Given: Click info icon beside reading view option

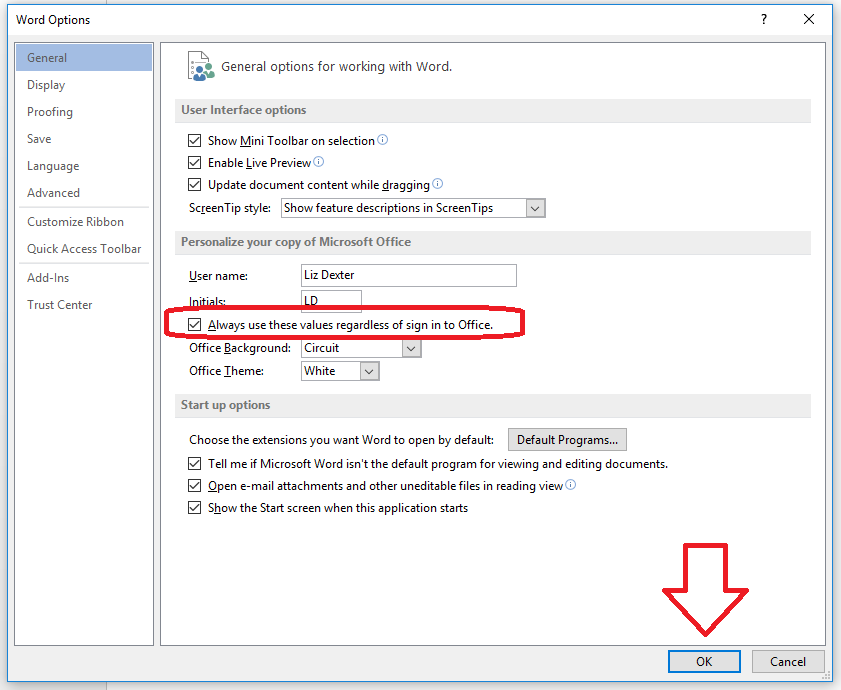Looking at the screenshot, I should pos(571,486).
